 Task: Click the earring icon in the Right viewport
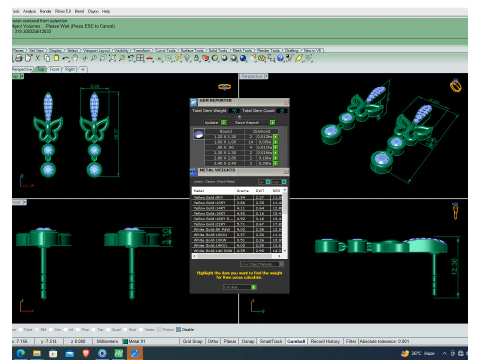pos(455,211)
